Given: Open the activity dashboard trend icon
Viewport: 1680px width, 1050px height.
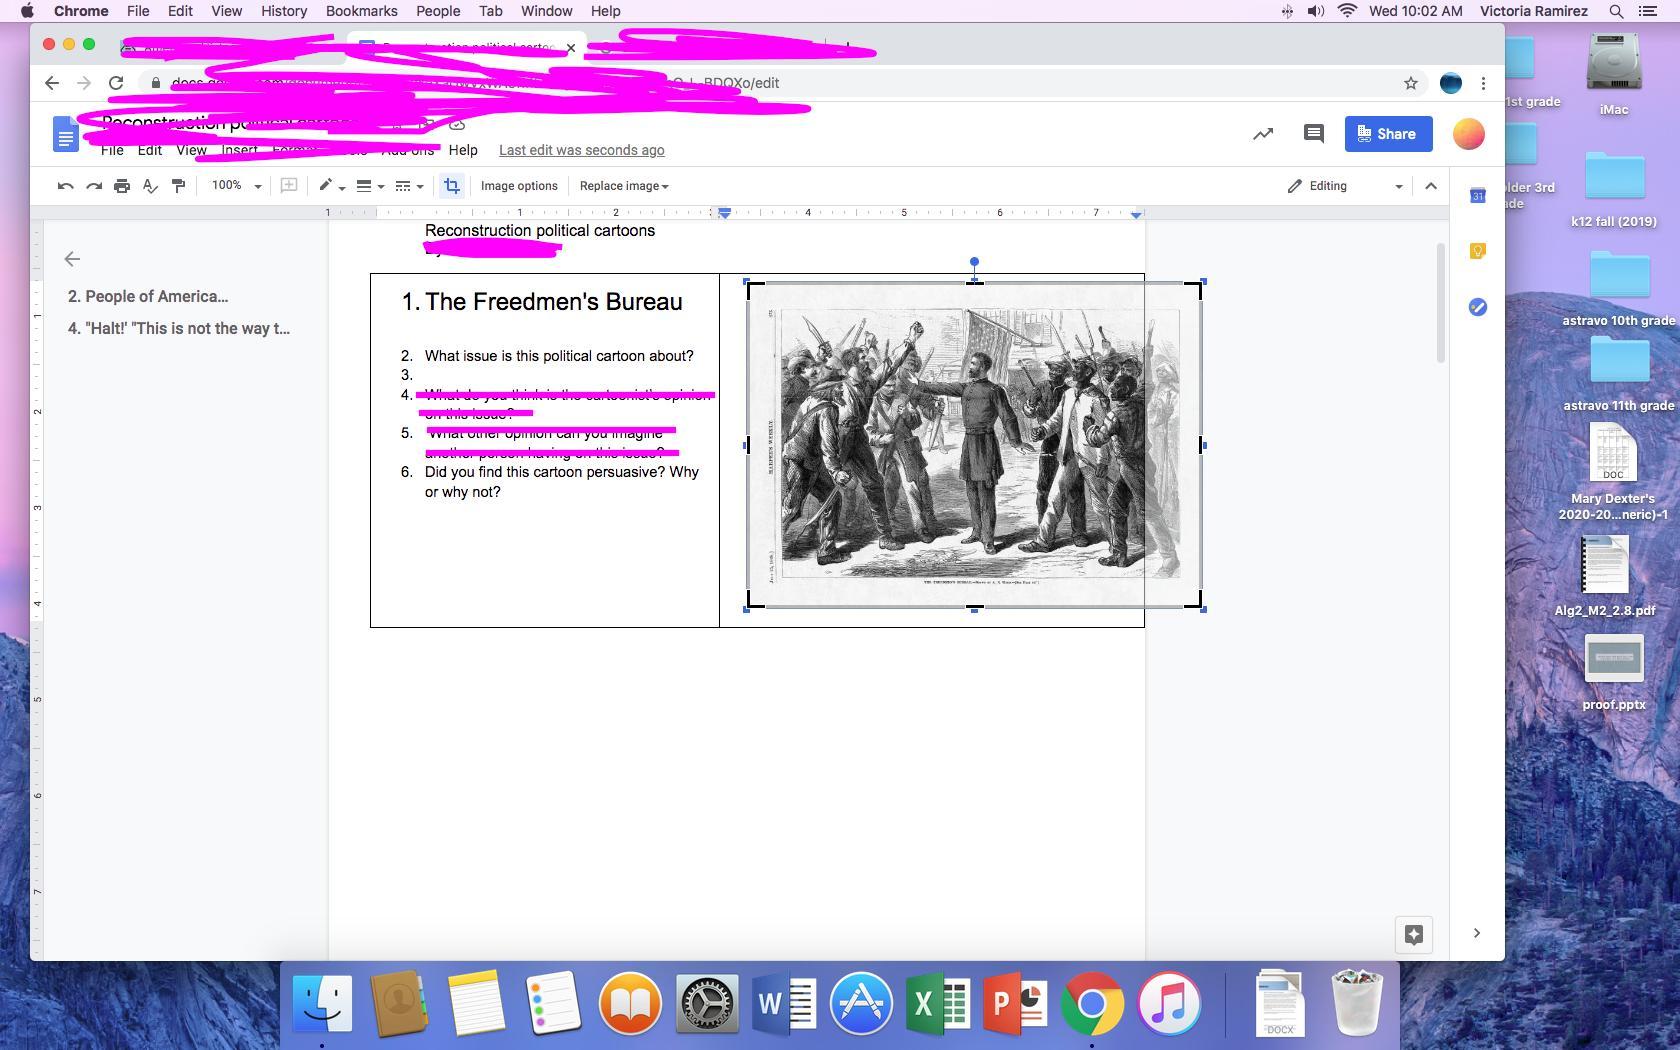Looking at the screenshot, I should 1263,134.
